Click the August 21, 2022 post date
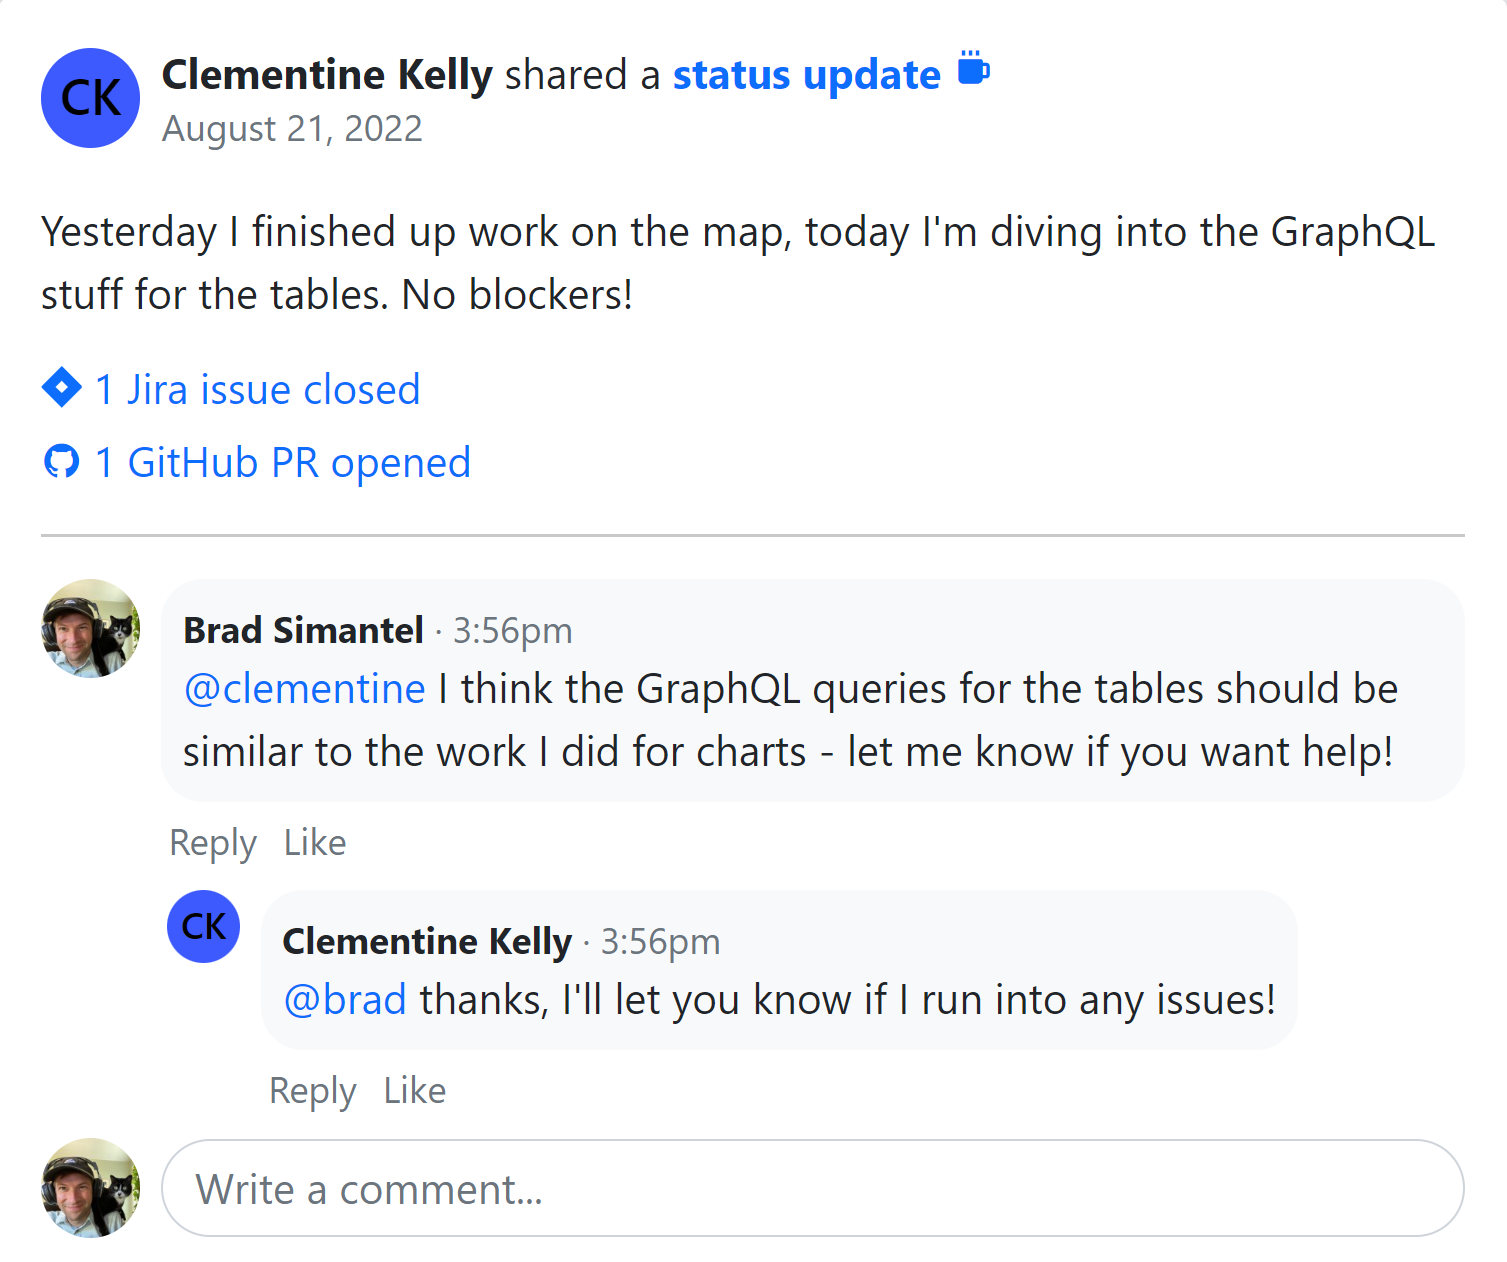This screenshot has height=1262, width=1507. [292, 129]
